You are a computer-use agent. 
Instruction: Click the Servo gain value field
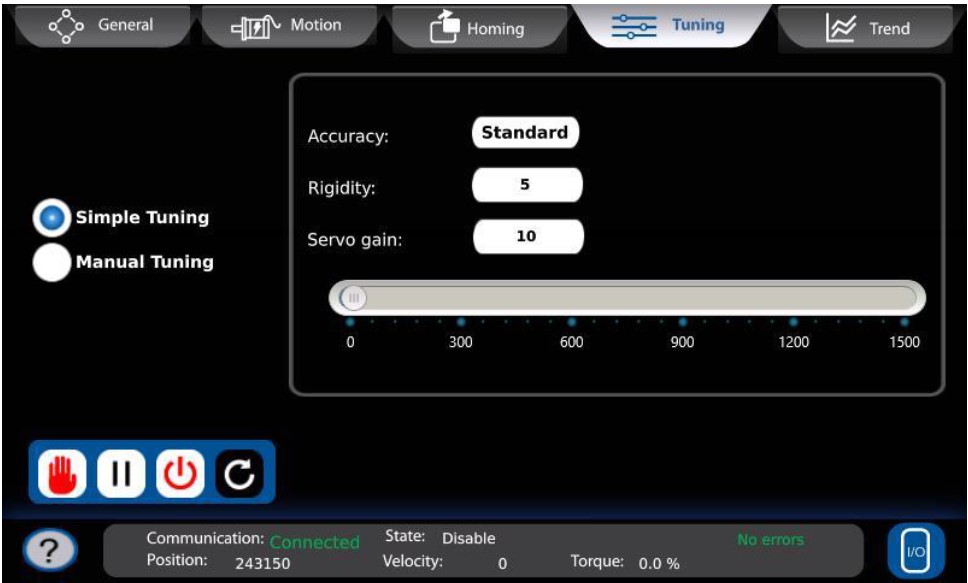pyautogui.click(x=526, y=237)
